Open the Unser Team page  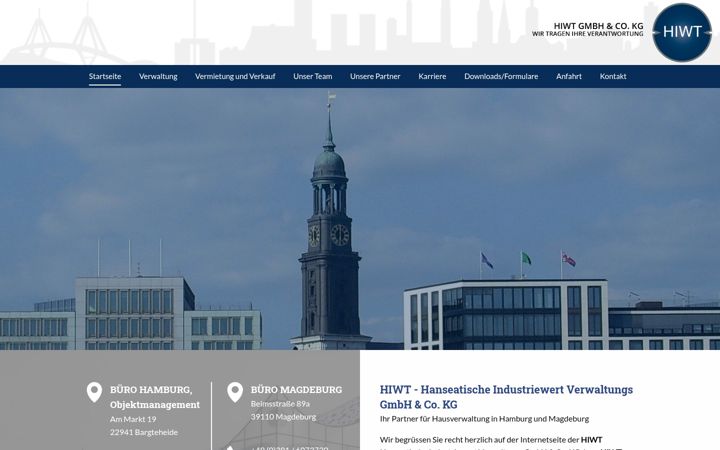pyautogui.click(x=313, y=76)
